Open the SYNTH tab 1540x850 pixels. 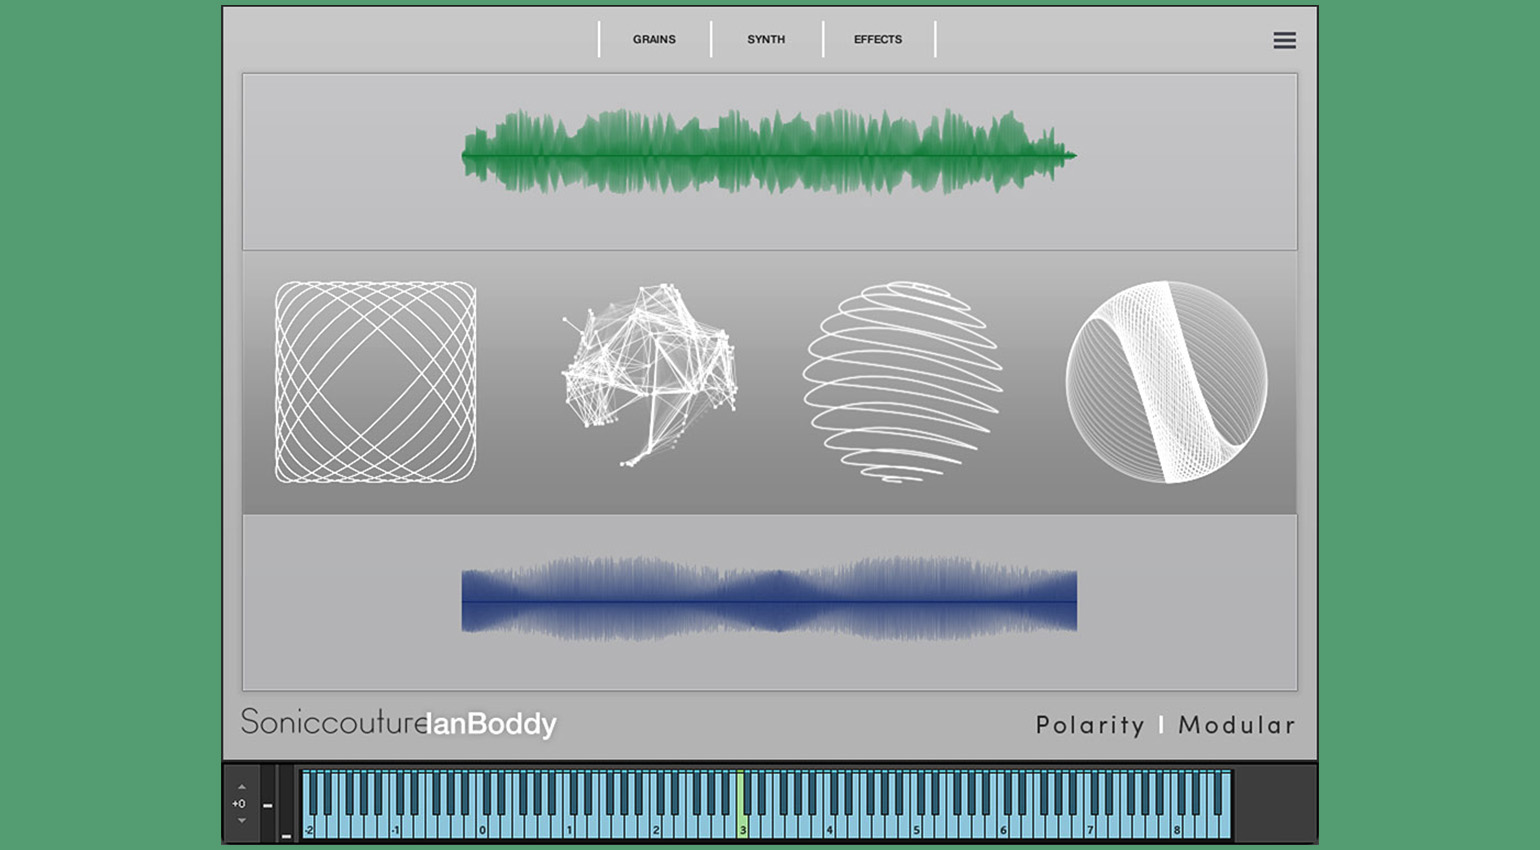point(766,40)
